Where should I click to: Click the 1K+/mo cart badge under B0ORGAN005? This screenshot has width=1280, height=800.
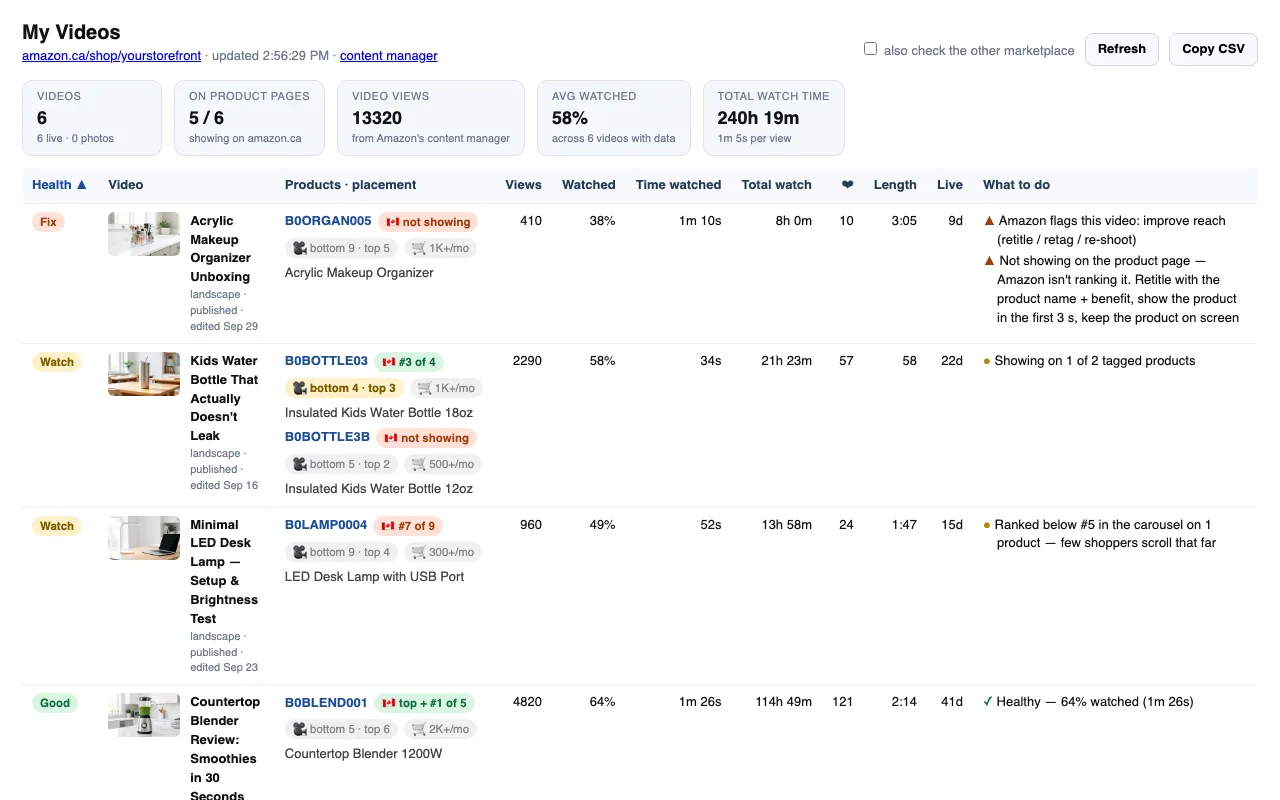tap(441, 248)
